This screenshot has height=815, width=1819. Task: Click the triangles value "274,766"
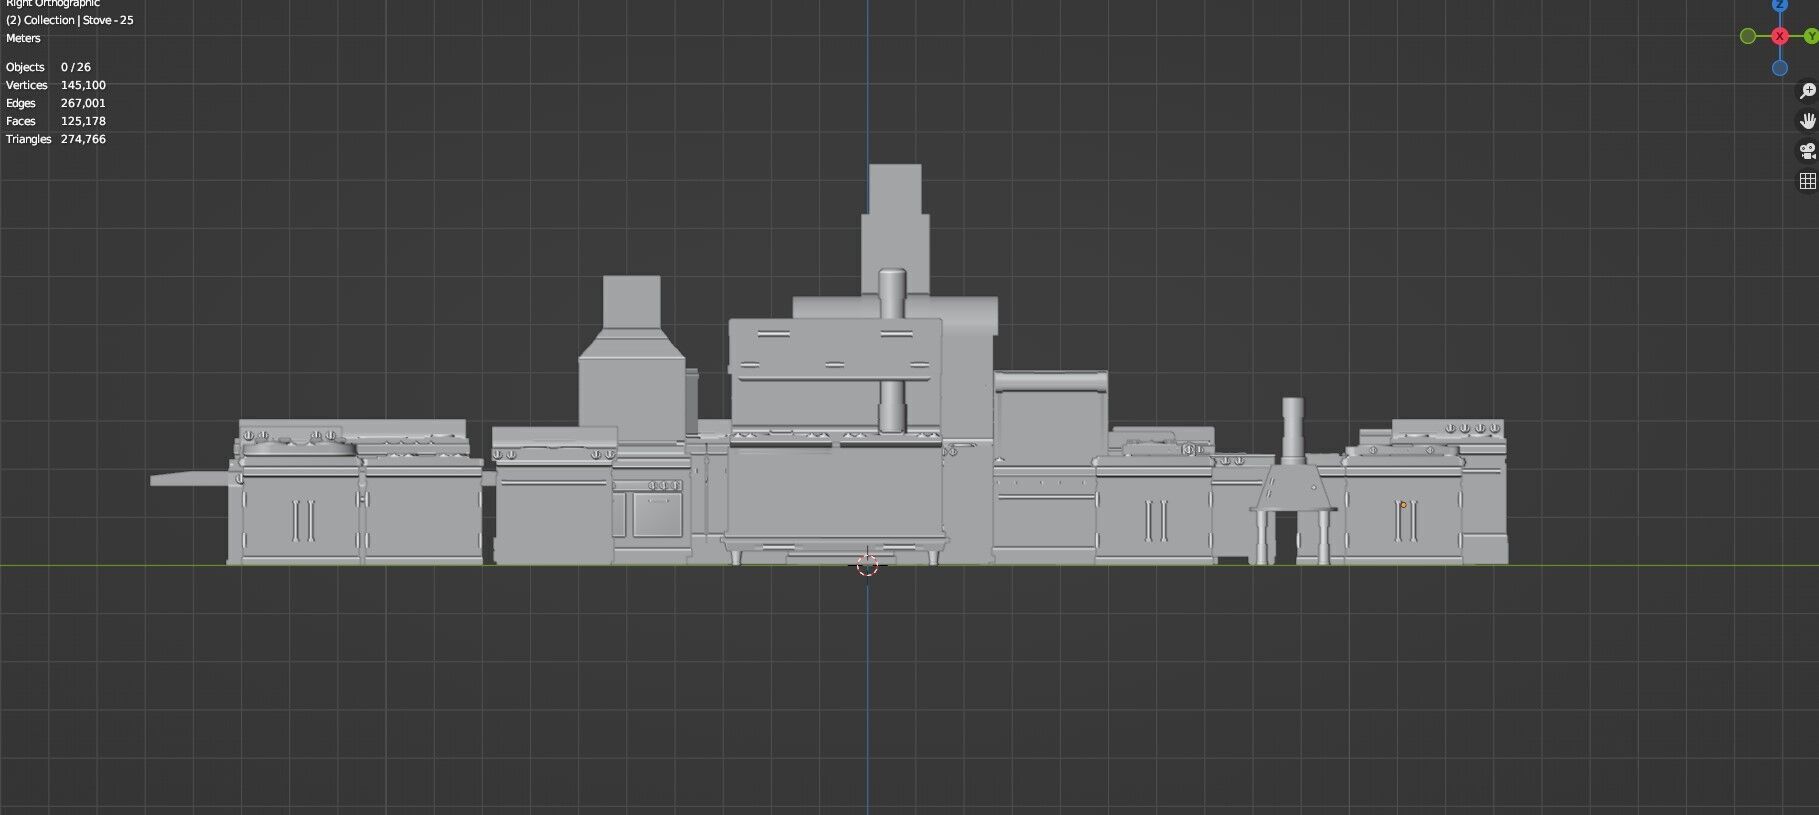point(83,139)
